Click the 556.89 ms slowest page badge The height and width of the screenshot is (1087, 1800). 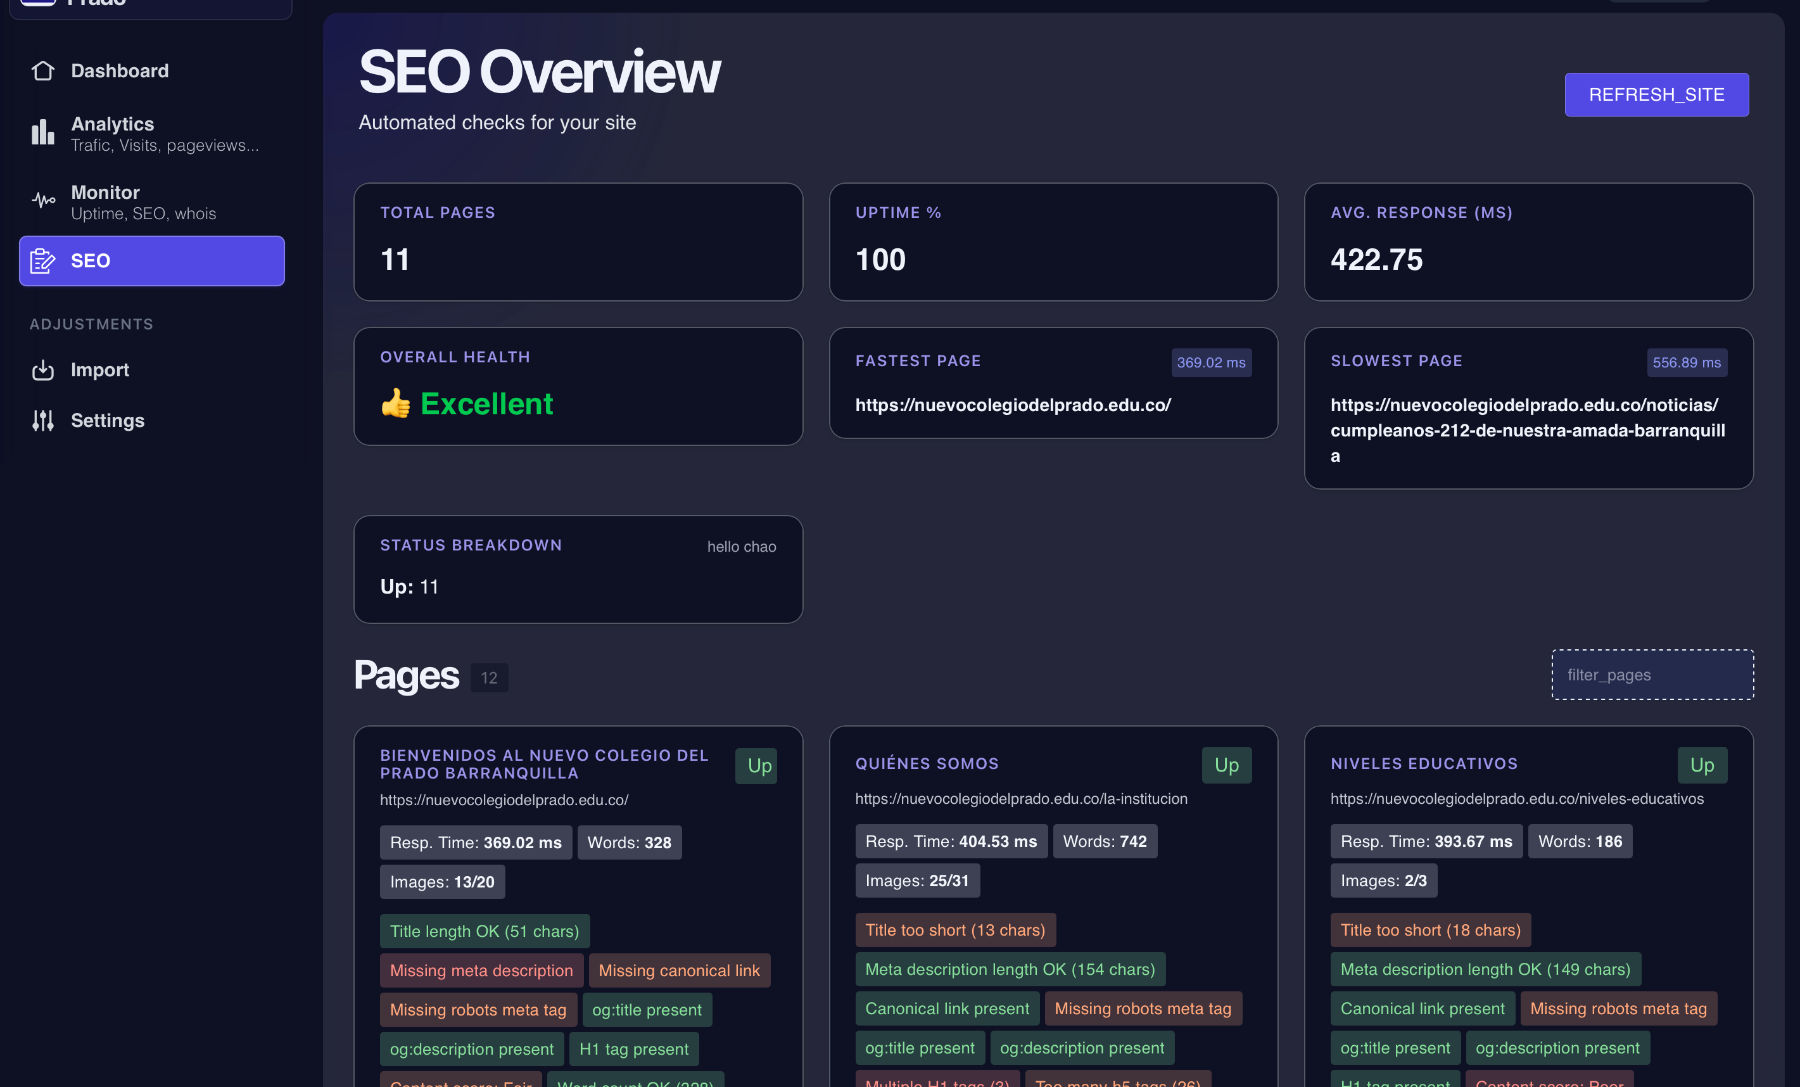click(1686, 363)
